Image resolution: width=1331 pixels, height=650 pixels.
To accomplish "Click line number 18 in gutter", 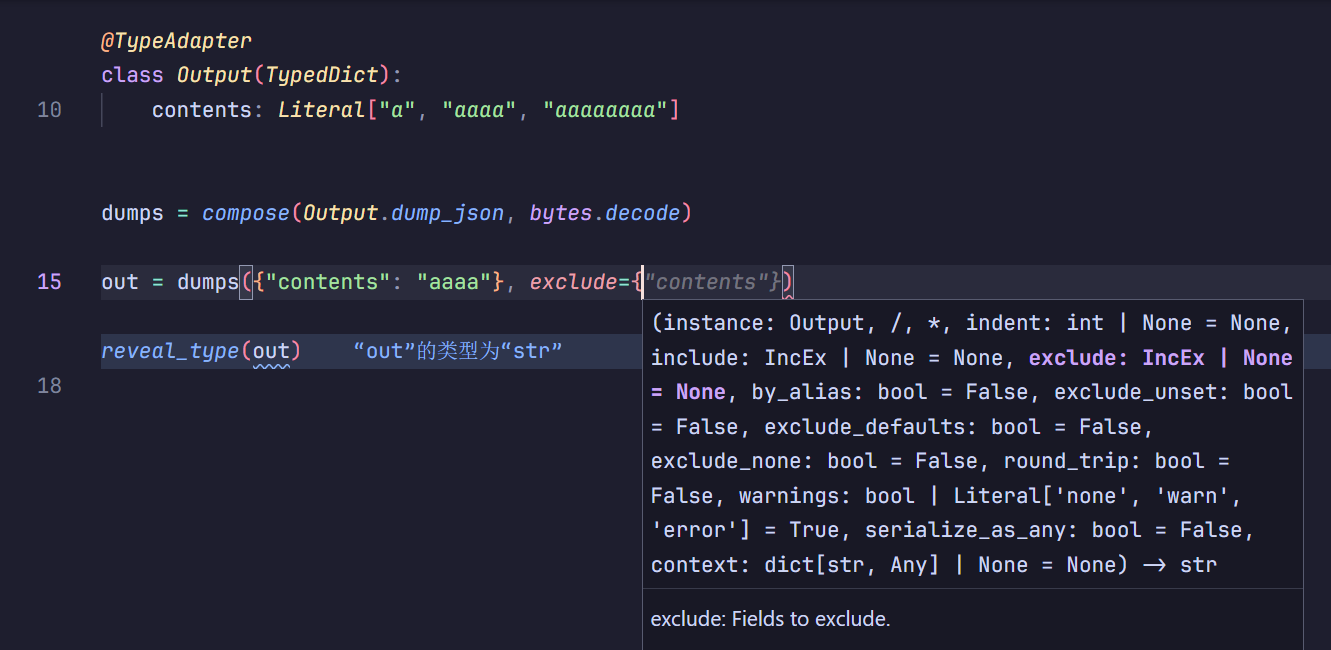I will click(x=49, y=385).
